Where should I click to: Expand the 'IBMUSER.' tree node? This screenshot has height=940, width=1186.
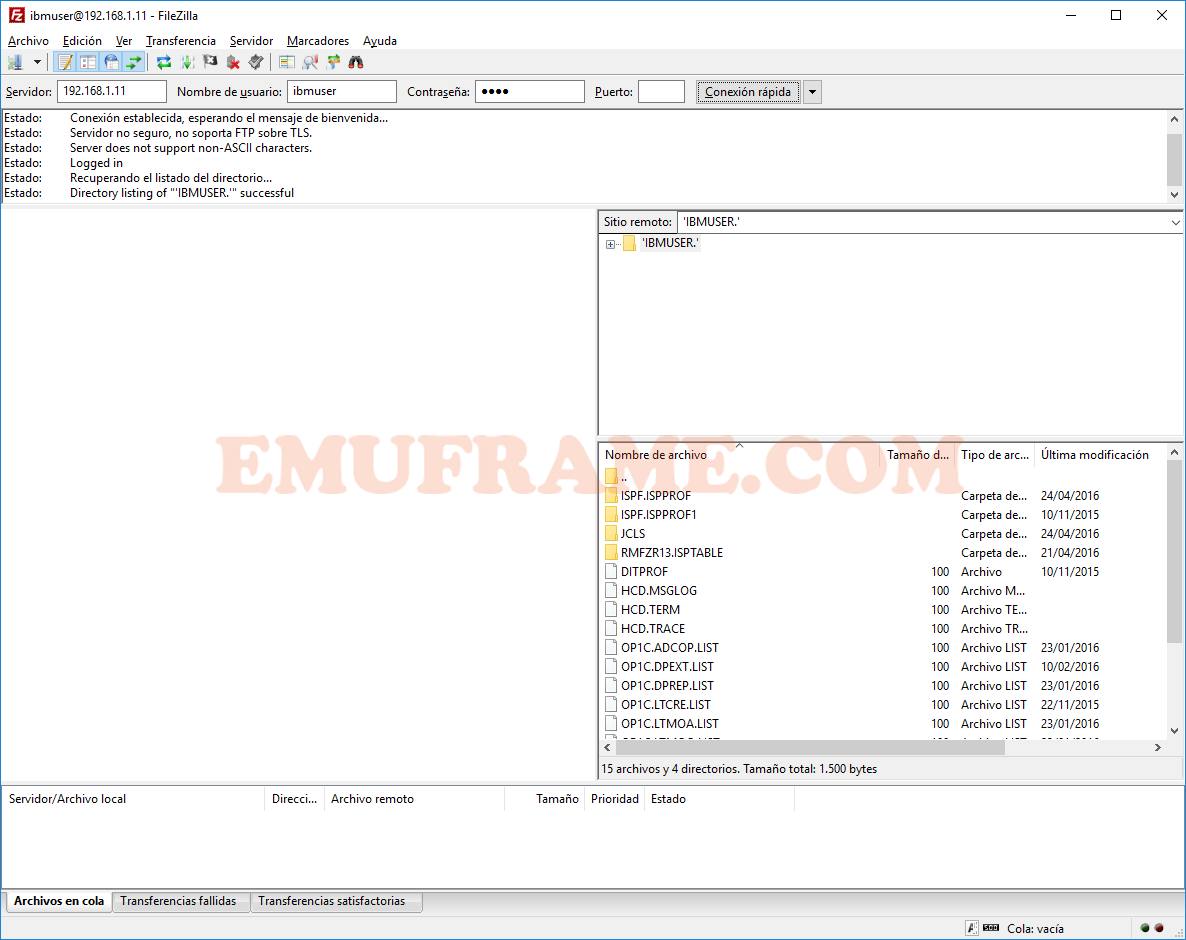pyautogui.click(x=610, y=244)
